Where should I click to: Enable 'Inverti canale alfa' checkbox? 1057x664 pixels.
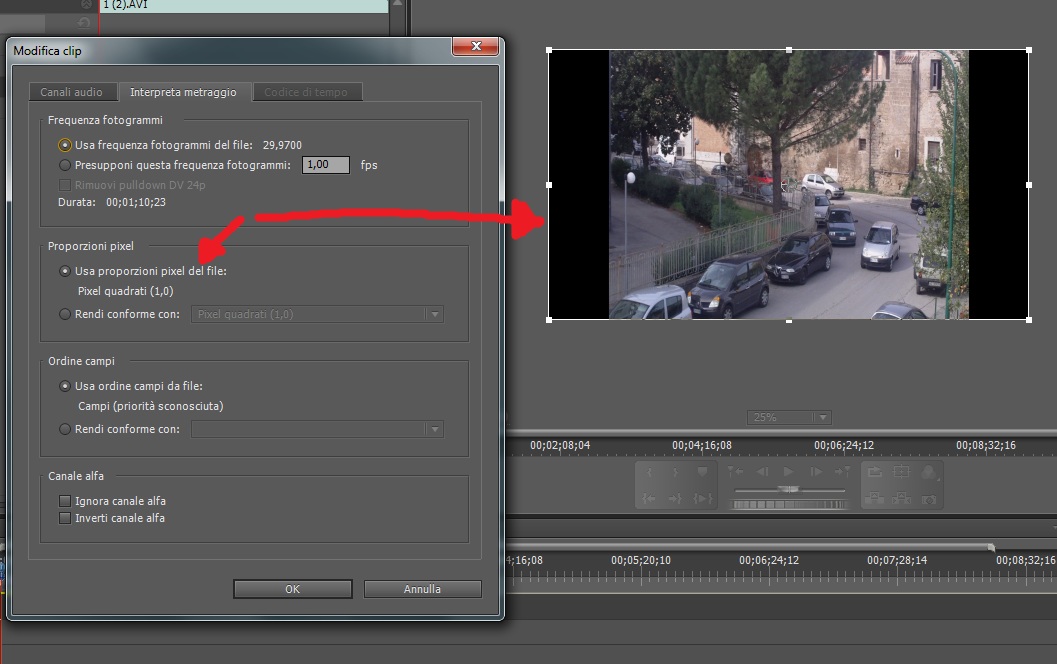coord(65,518)
